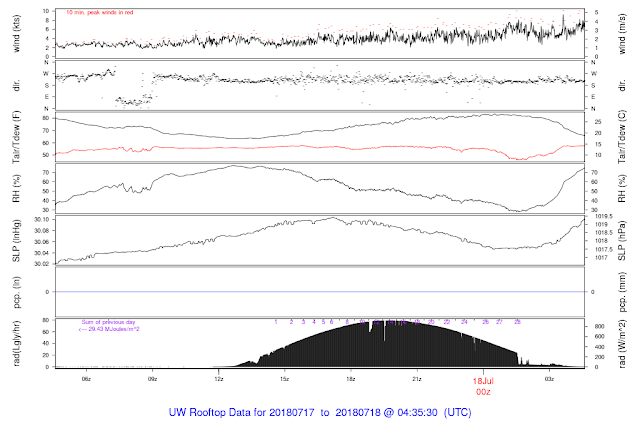The height and width of the screenshot is (438, 640).
Task: Click the '10 min. peak winds in red' note
Action: pyautogui.click(x=100, y=13)
